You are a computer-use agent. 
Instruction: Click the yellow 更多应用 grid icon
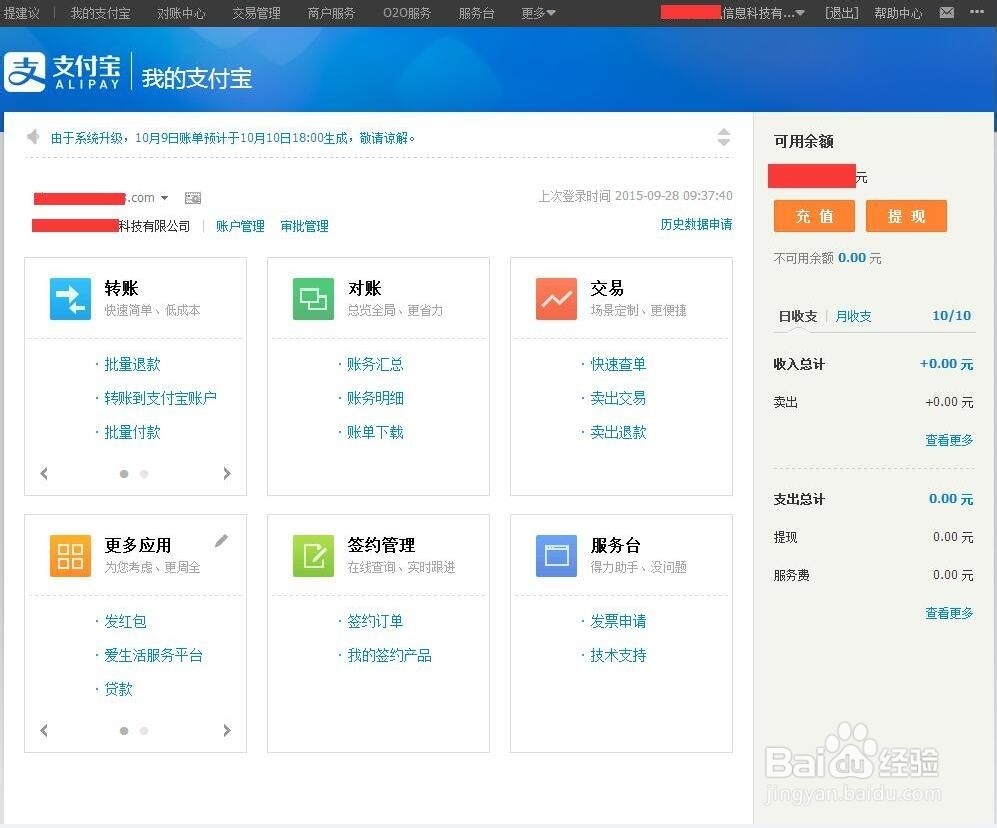tap(70, 555)
